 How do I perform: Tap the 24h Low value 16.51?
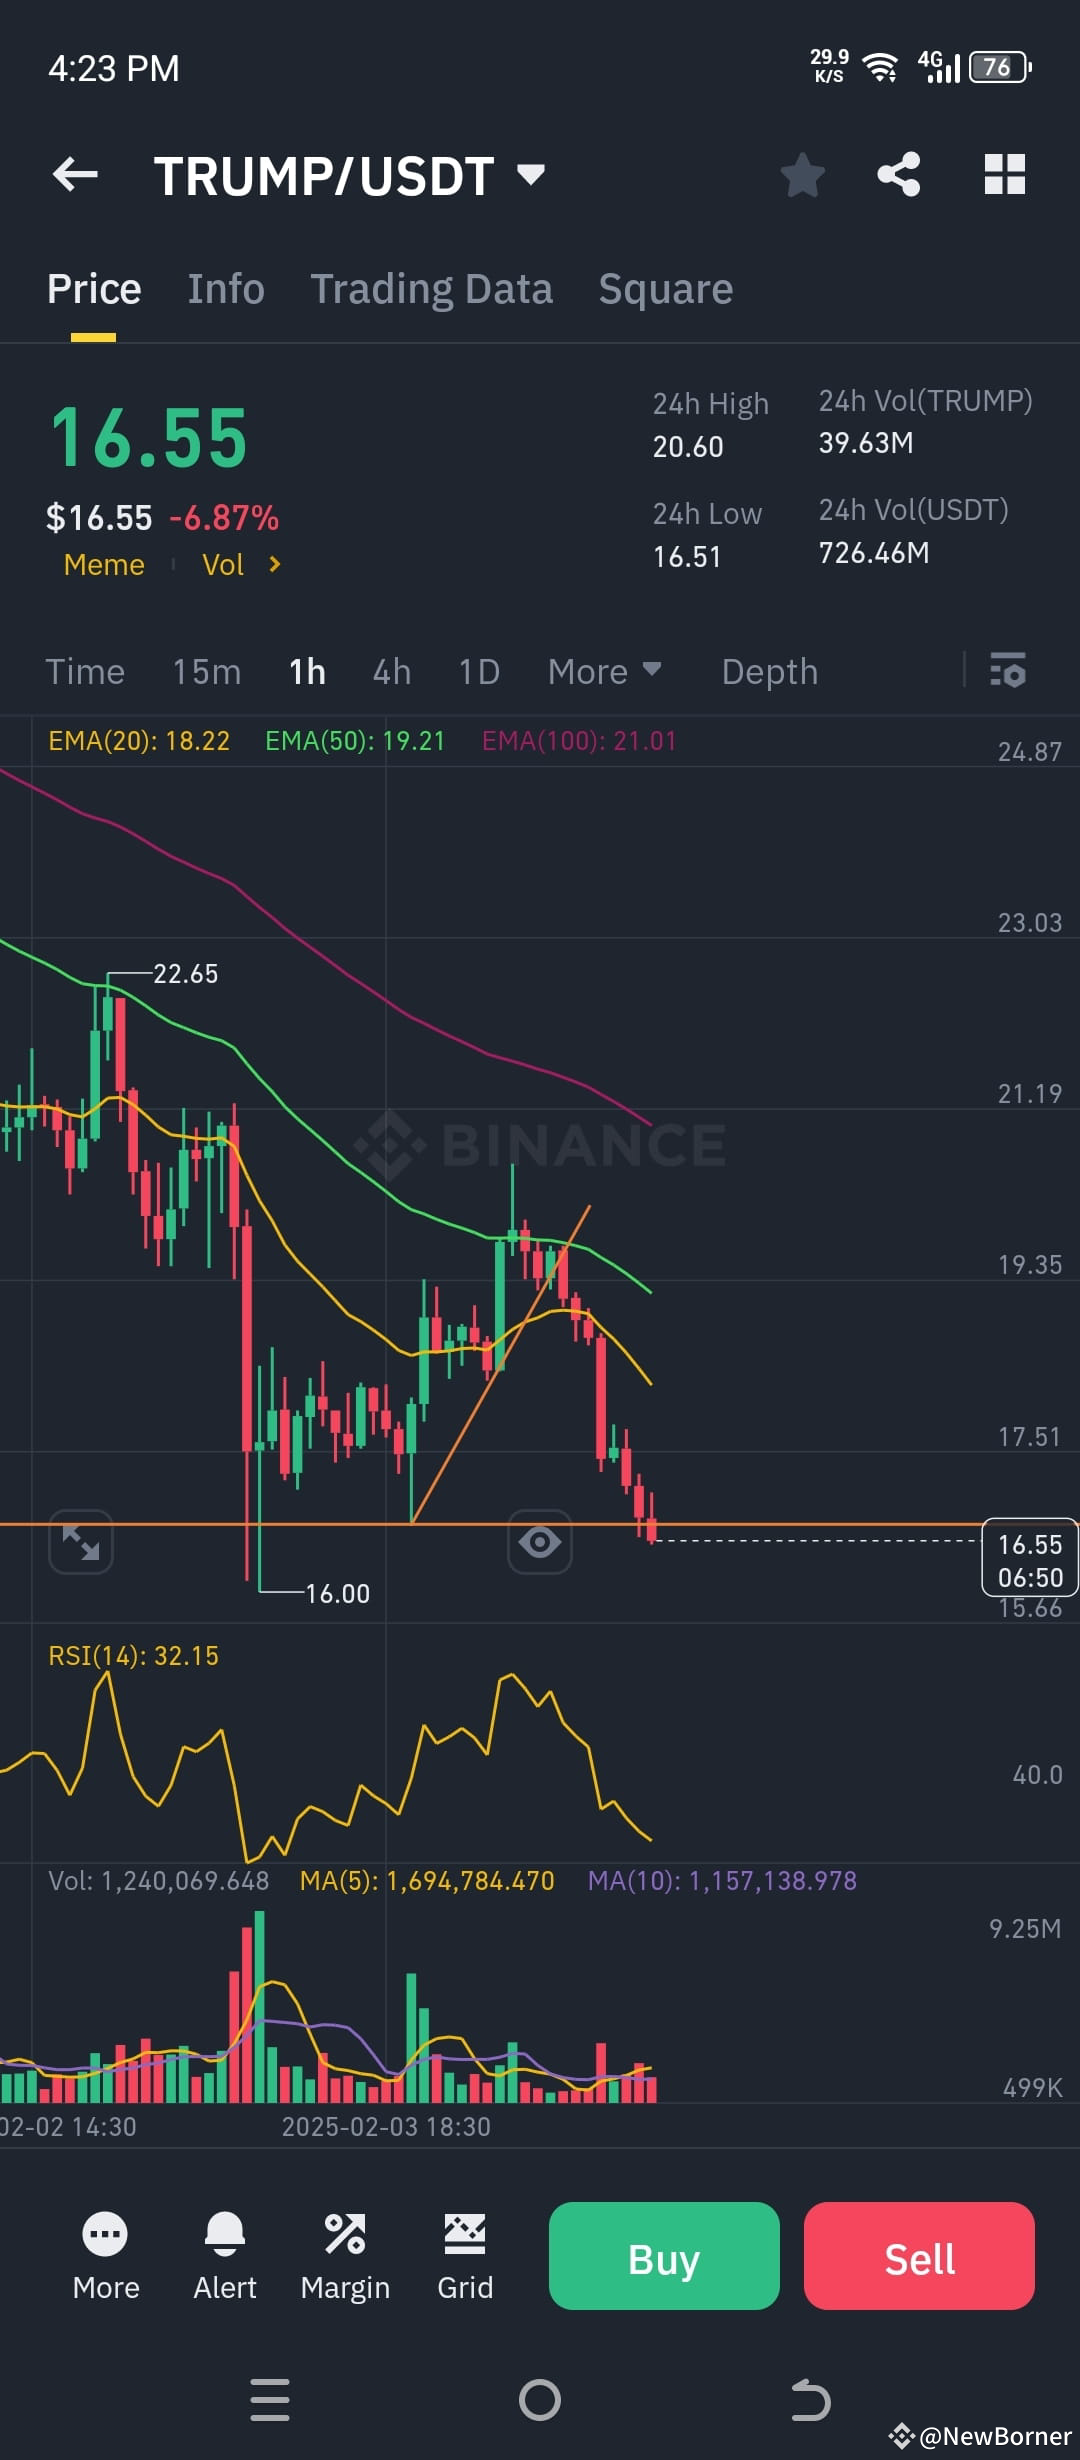click(687, 557)
